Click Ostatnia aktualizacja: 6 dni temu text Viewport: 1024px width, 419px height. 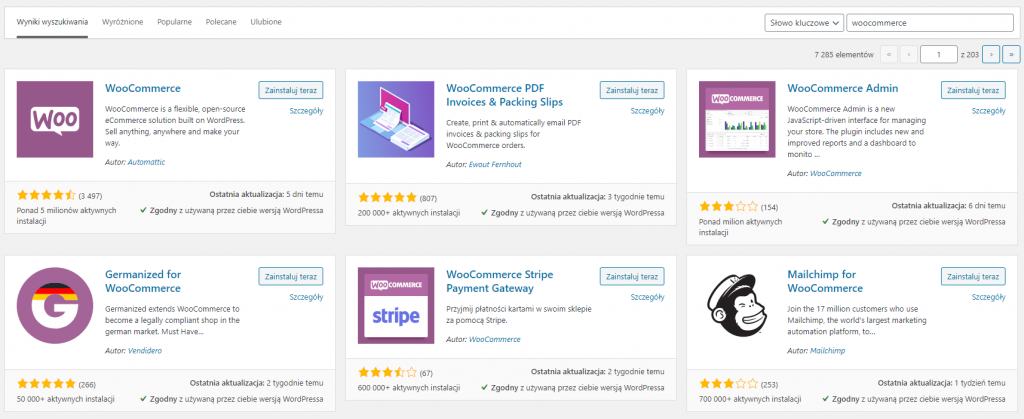pos(949,205)
